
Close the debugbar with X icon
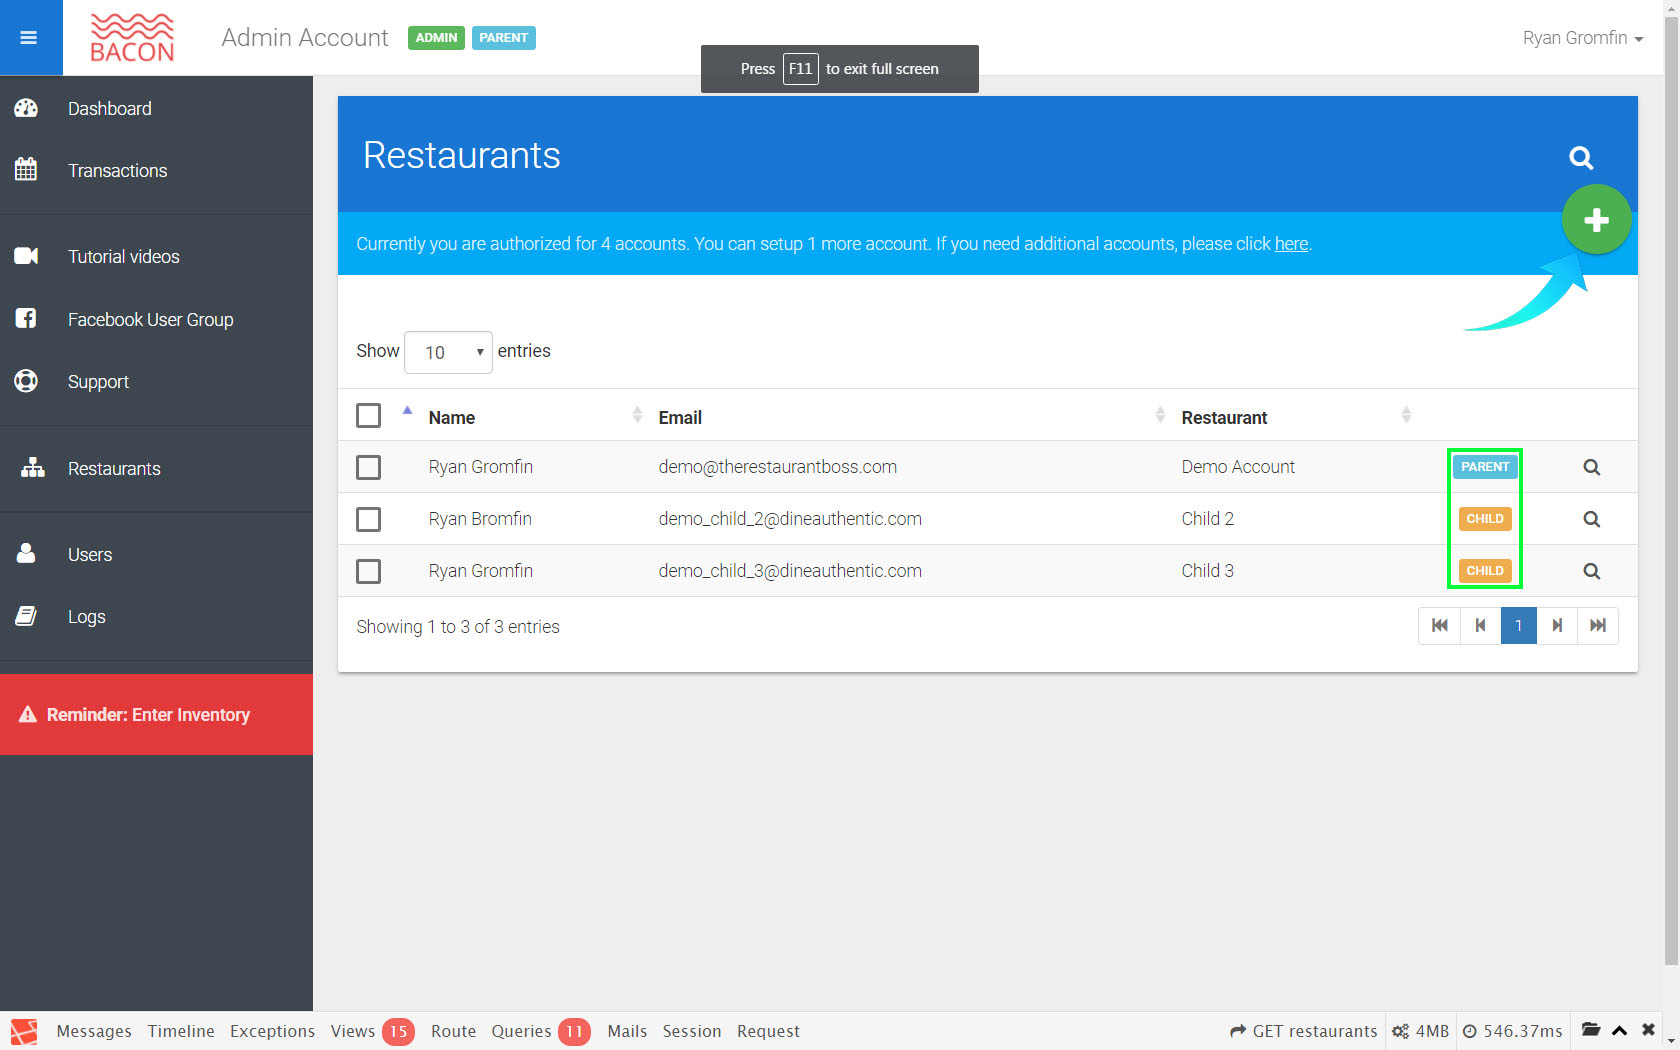pyautogui.click(x=1648, y=1030)
